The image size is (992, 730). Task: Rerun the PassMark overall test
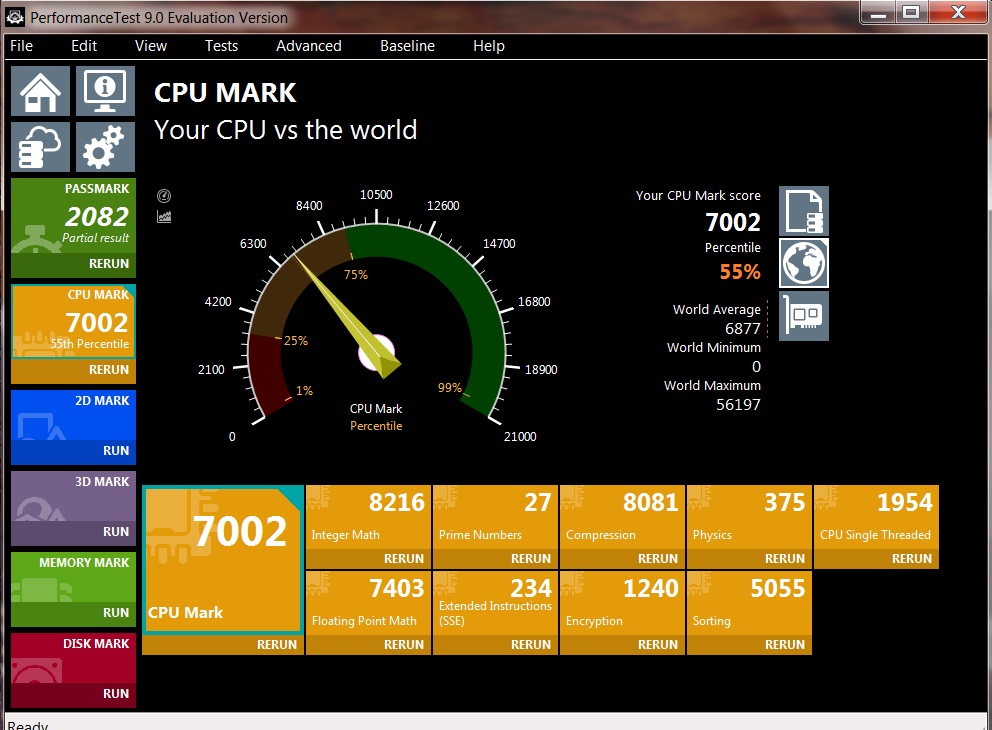73,264
